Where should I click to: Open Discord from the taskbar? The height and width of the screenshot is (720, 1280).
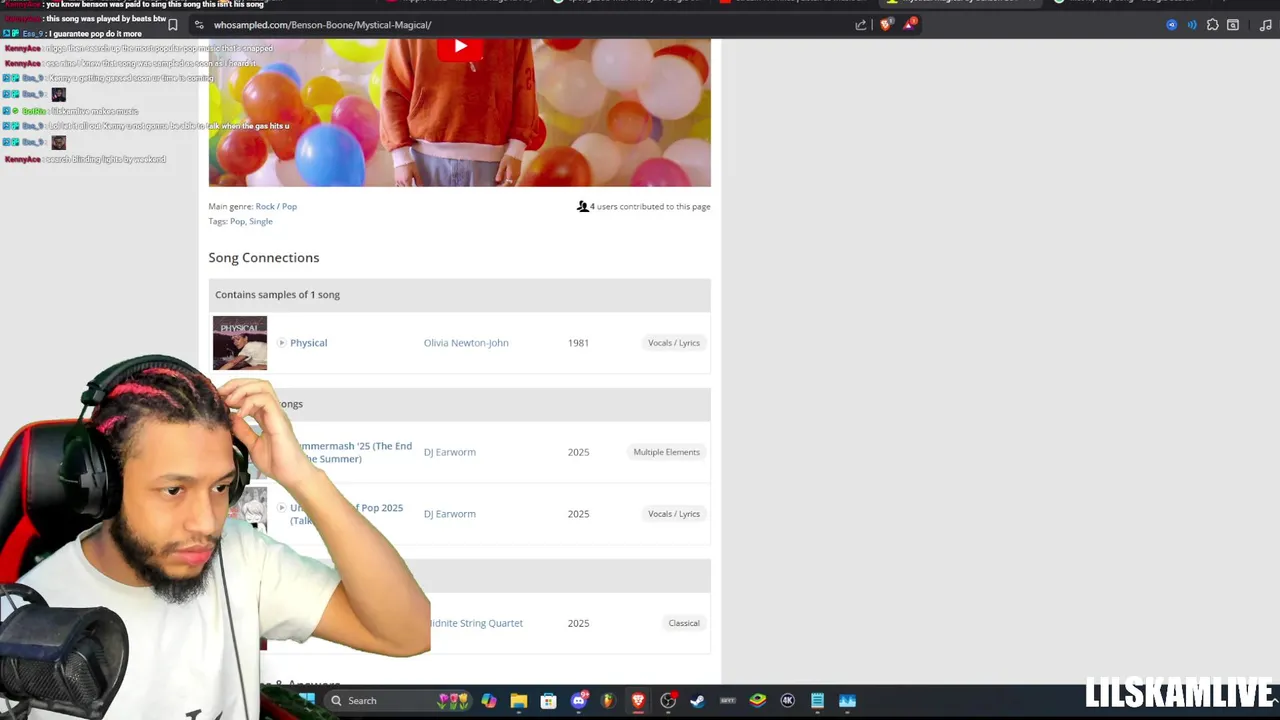(578, 701)
